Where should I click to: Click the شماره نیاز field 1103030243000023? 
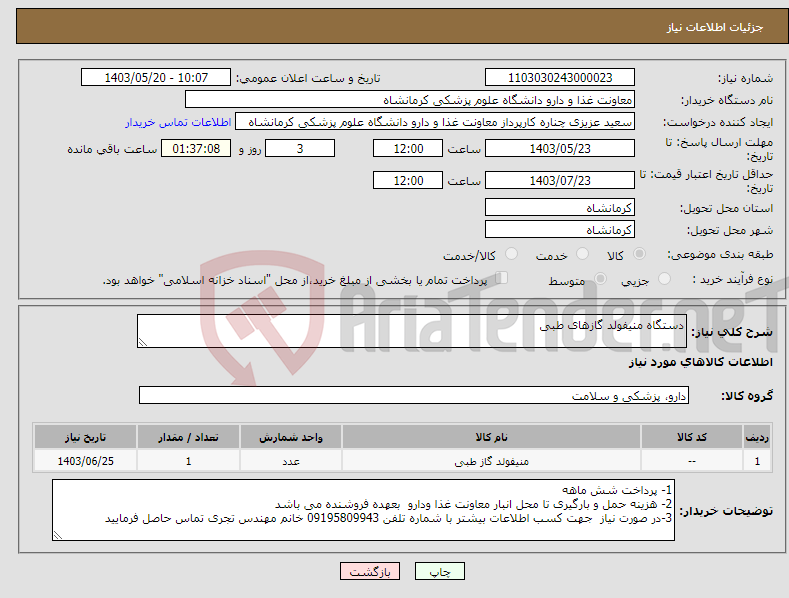(x=560, y=78)
